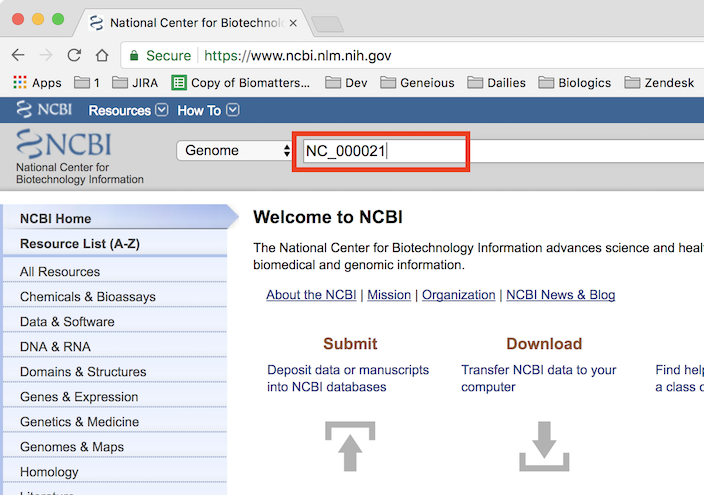Close the National Center for Biotechnology tab

[x=293, y=23]
